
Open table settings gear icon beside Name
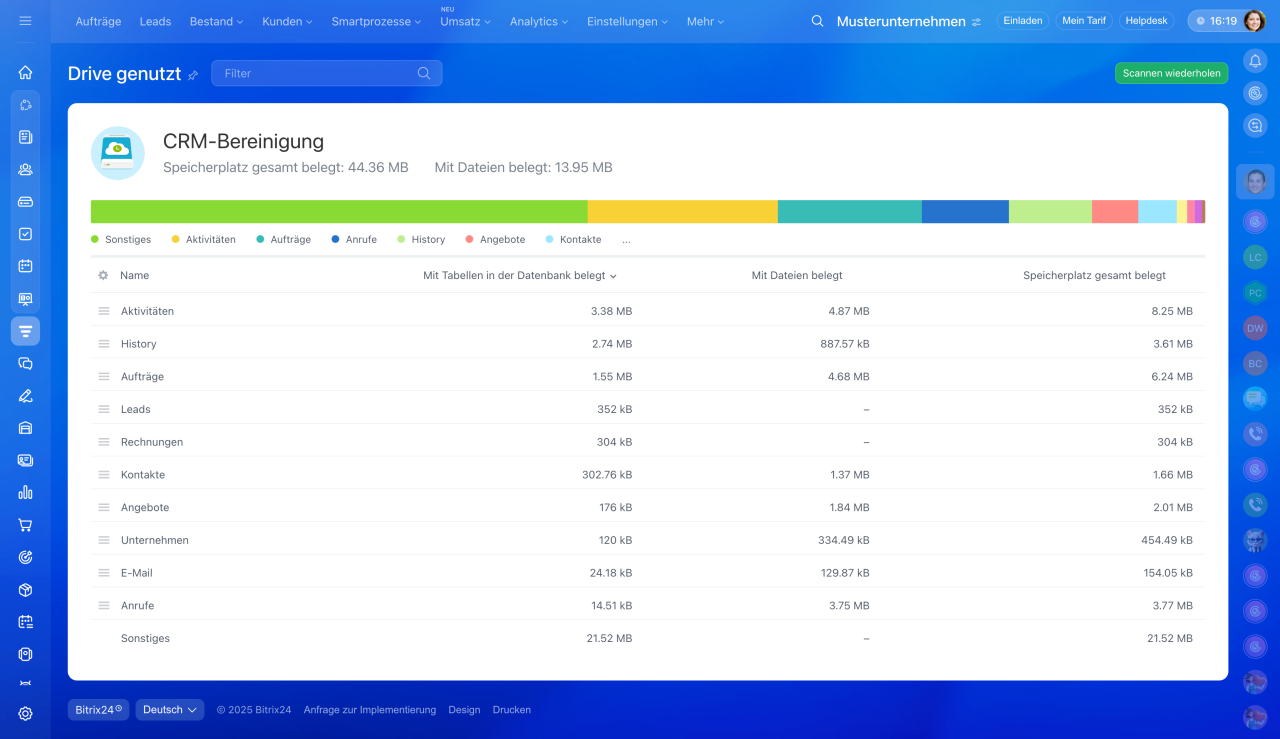click(x=103, y=275)
